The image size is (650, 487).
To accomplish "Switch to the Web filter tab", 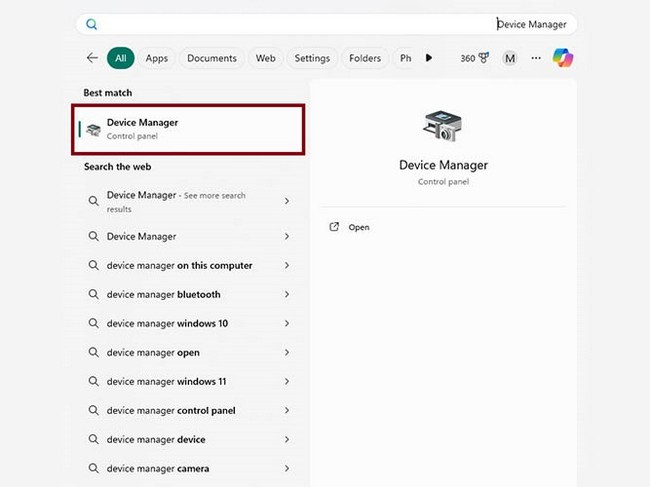I will [x=265, y=58].
